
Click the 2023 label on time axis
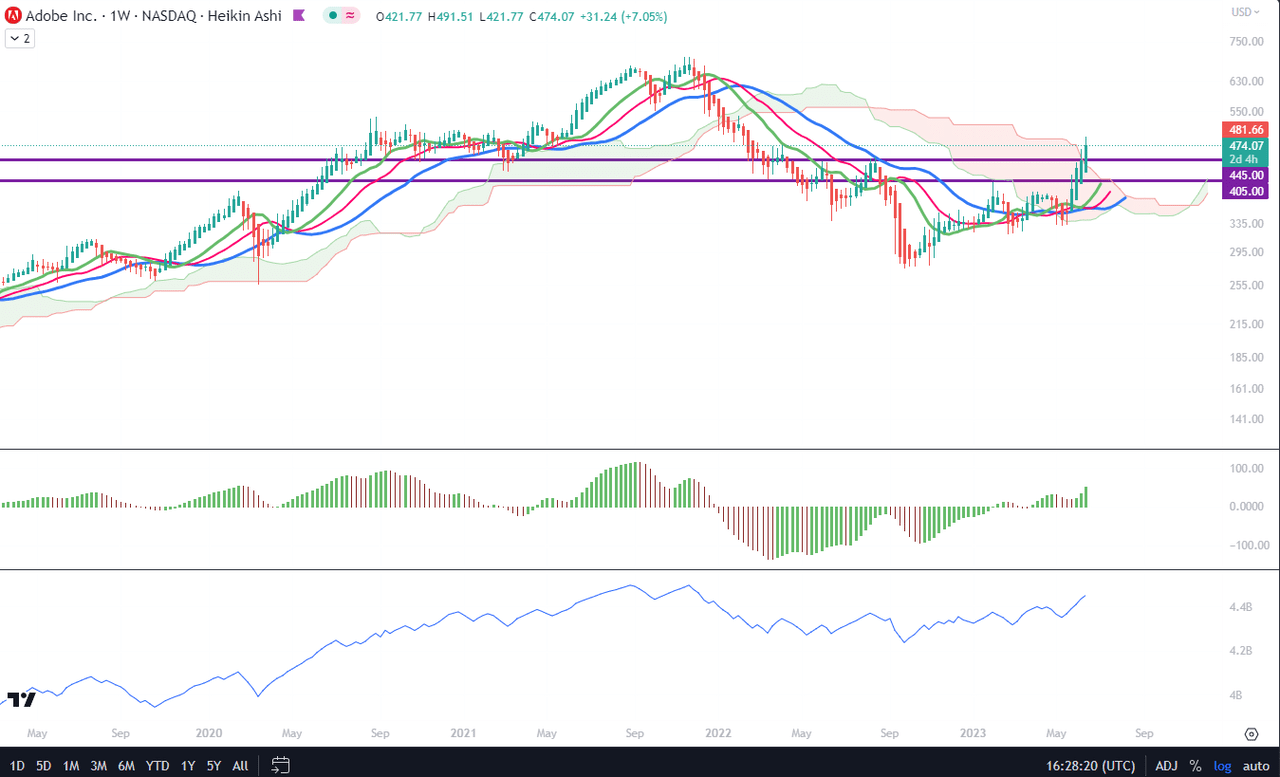[x=971, y=733]
